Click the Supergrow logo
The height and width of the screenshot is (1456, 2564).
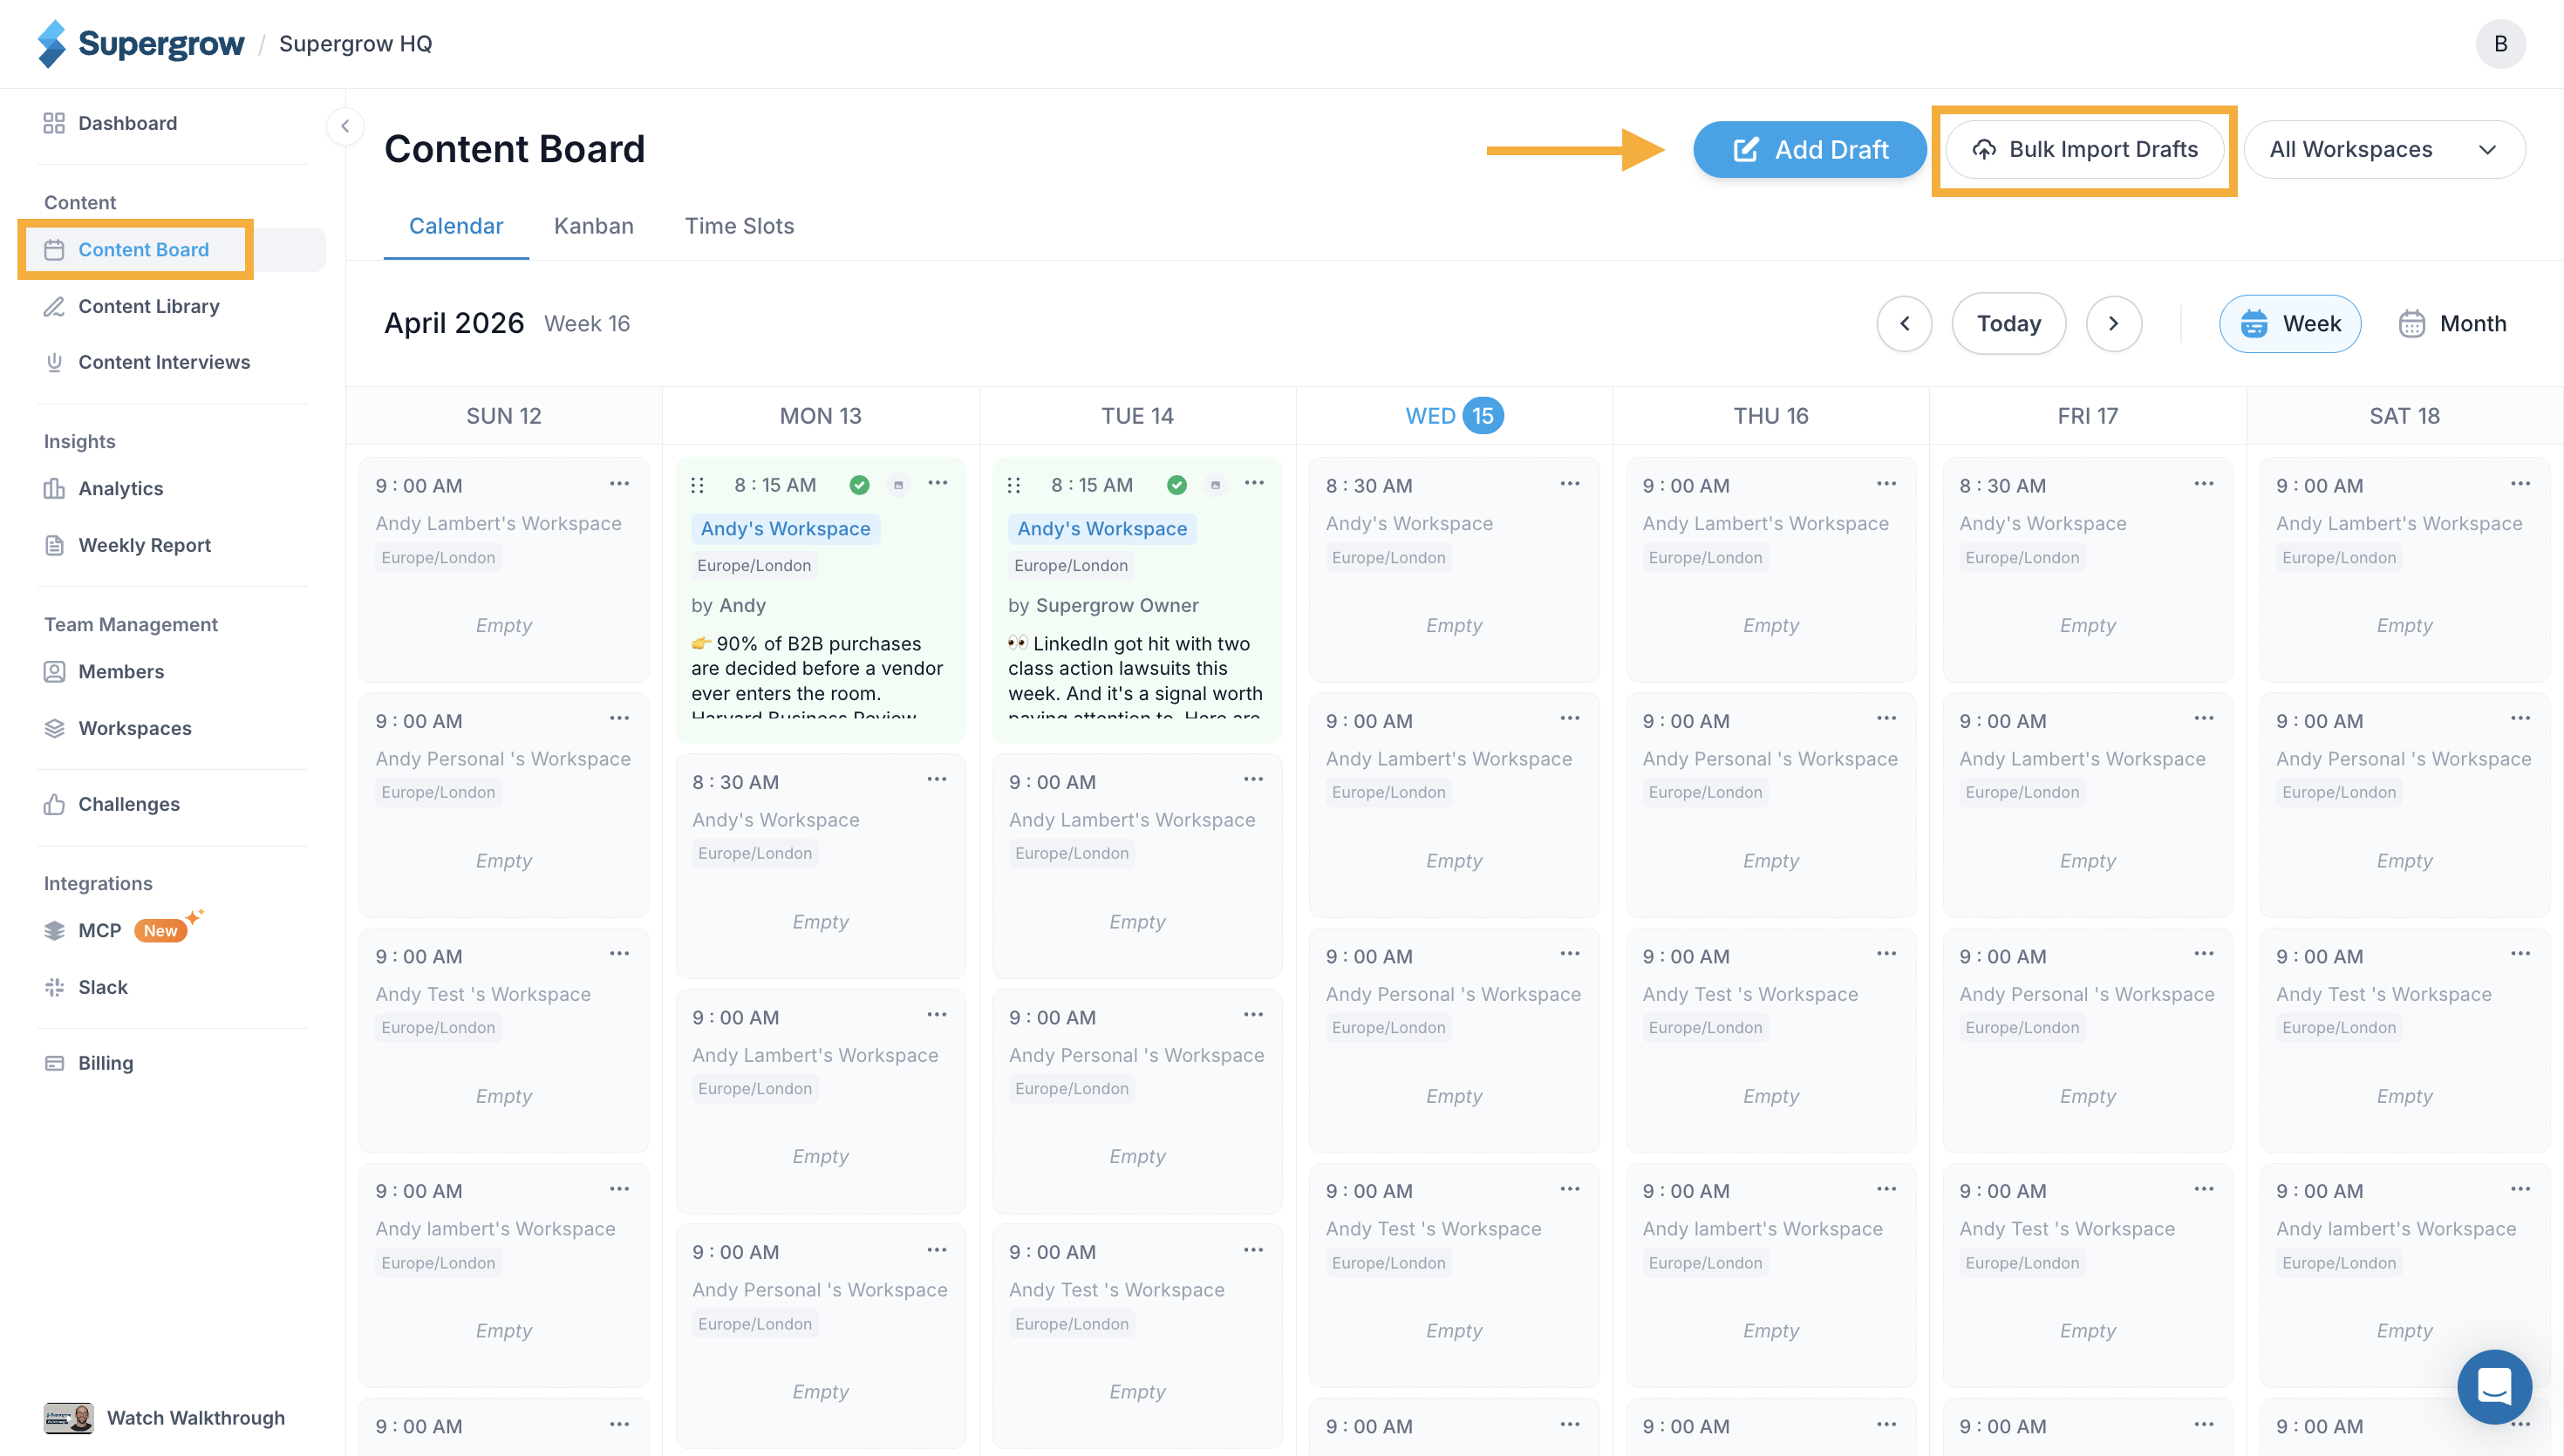(x=140, y=44)
